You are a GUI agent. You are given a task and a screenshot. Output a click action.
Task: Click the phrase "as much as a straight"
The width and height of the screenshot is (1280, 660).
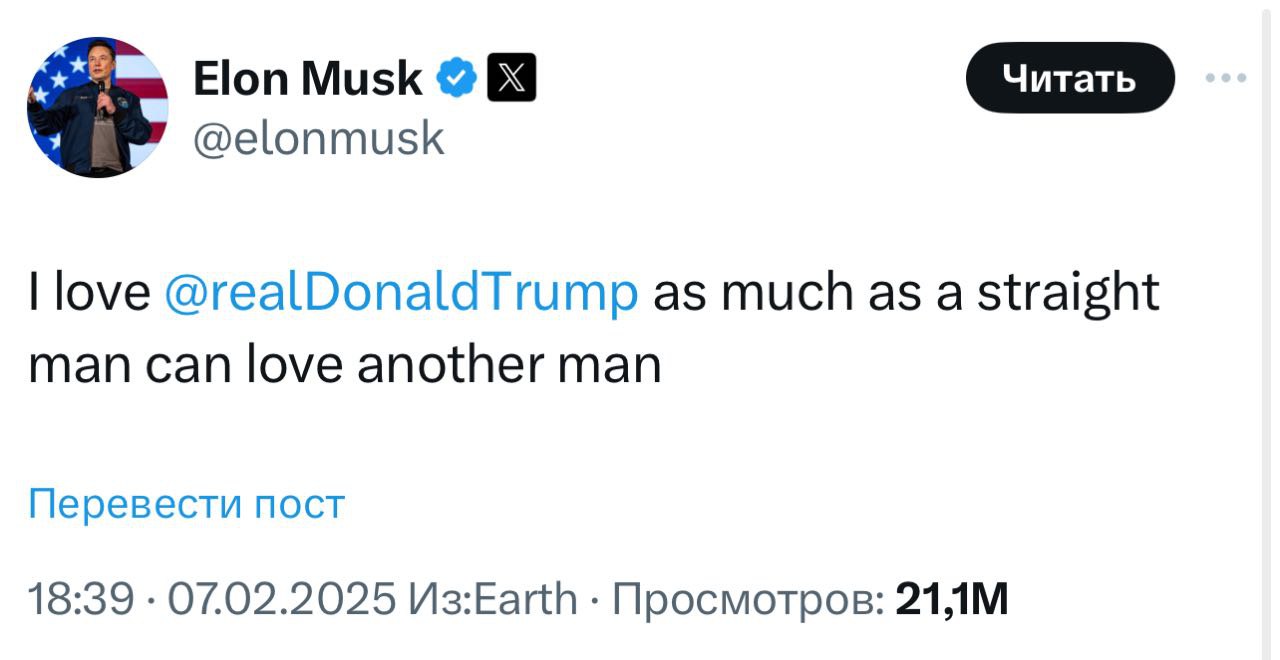click(x=906, y=293)
